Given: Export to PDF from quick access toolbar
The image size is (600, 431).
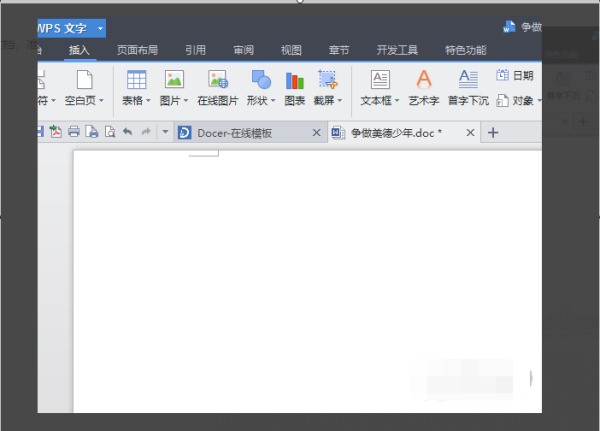Looking at the screenshot, I should coord(56,132).
